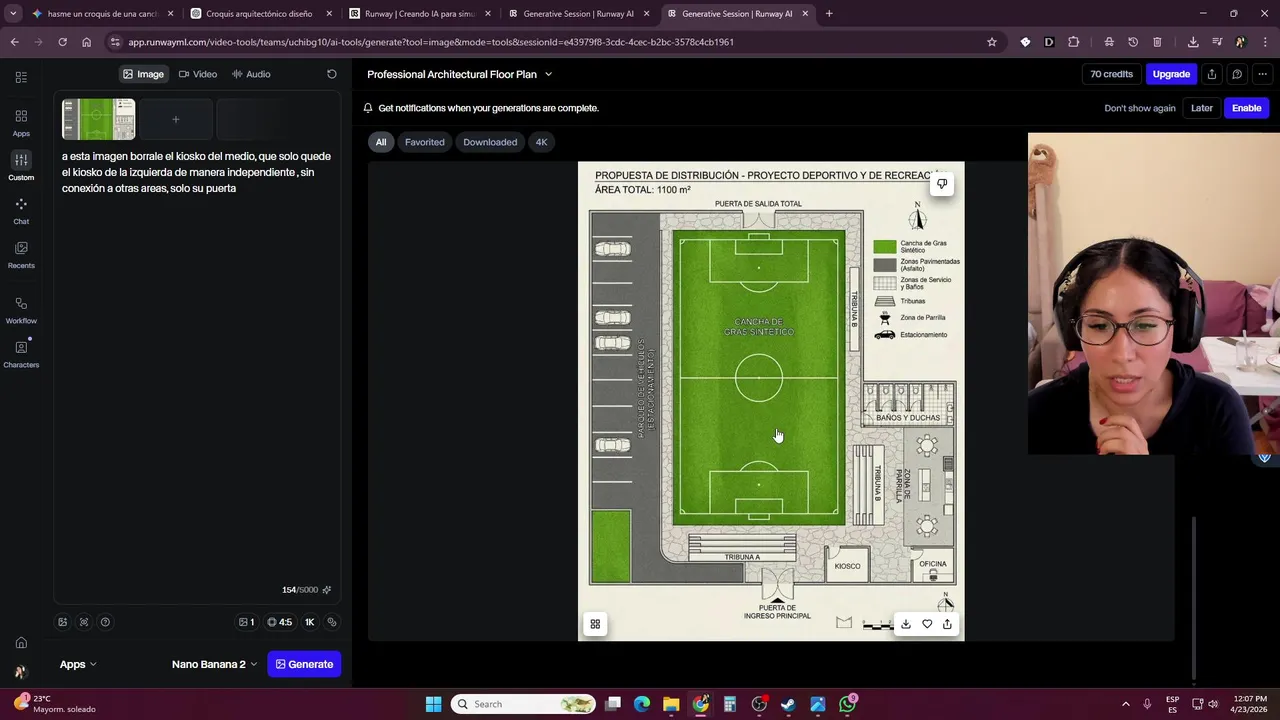Expand the Professional Architectural Floor Plan title menu
The height and width of the screenshot is (720, 1280).
[460, 74]
